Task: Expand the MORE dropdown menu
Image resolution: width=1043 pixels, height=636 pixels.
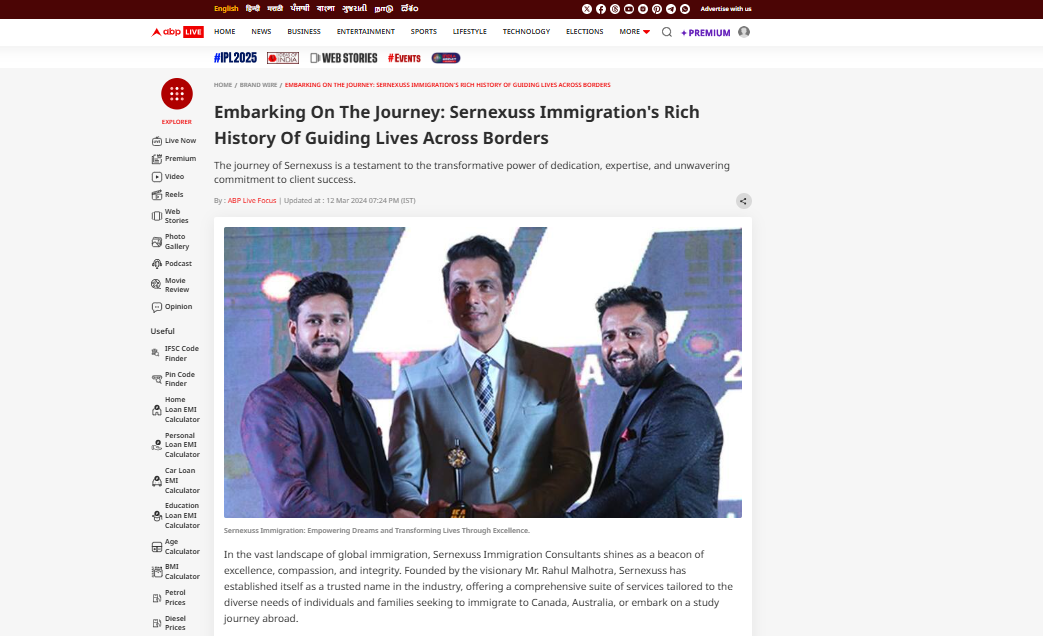Action: 635,32
